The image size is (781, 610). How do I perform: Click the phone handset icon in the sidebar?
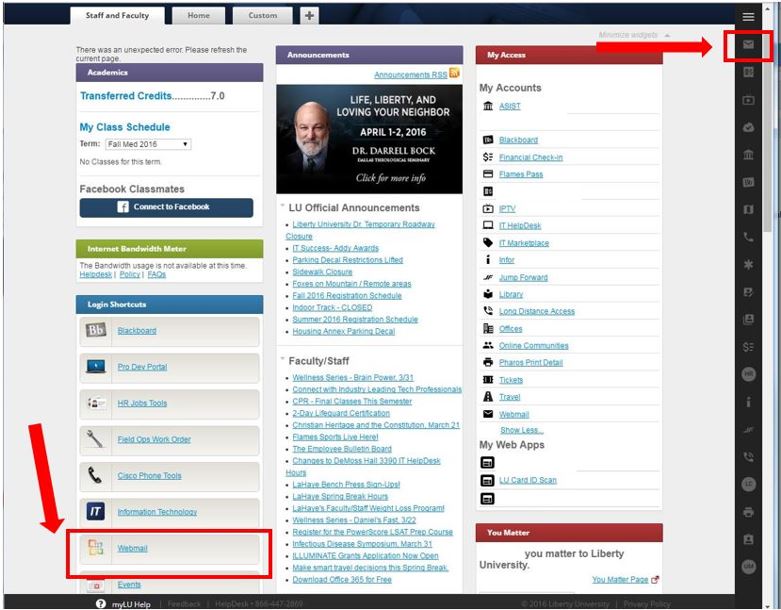pos(748,237)
